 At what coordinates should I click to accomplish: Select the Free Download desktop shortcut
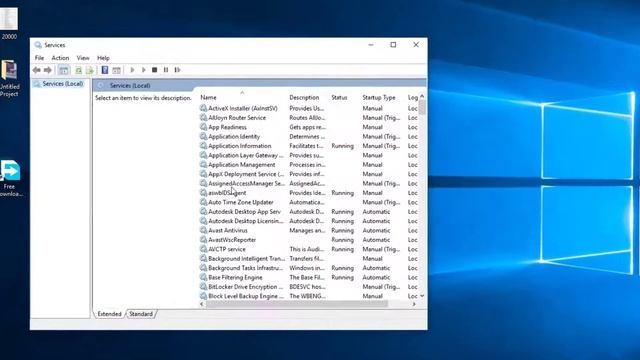[10, 179]
